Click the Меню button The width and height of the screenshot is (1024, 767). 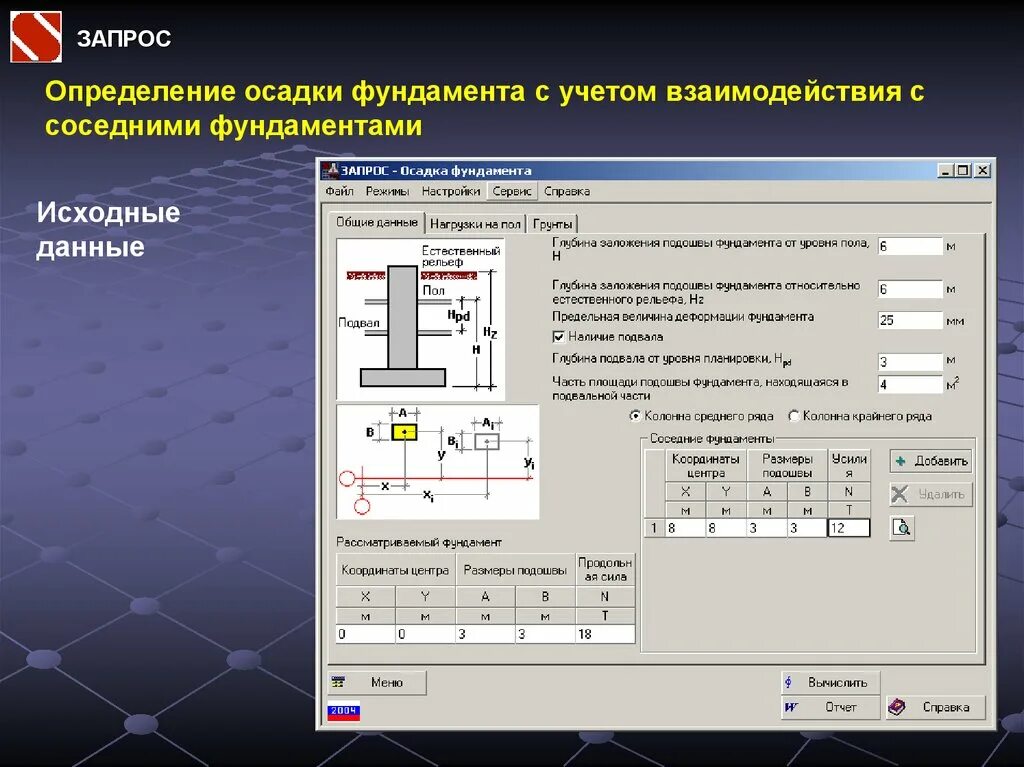point(377,683)
